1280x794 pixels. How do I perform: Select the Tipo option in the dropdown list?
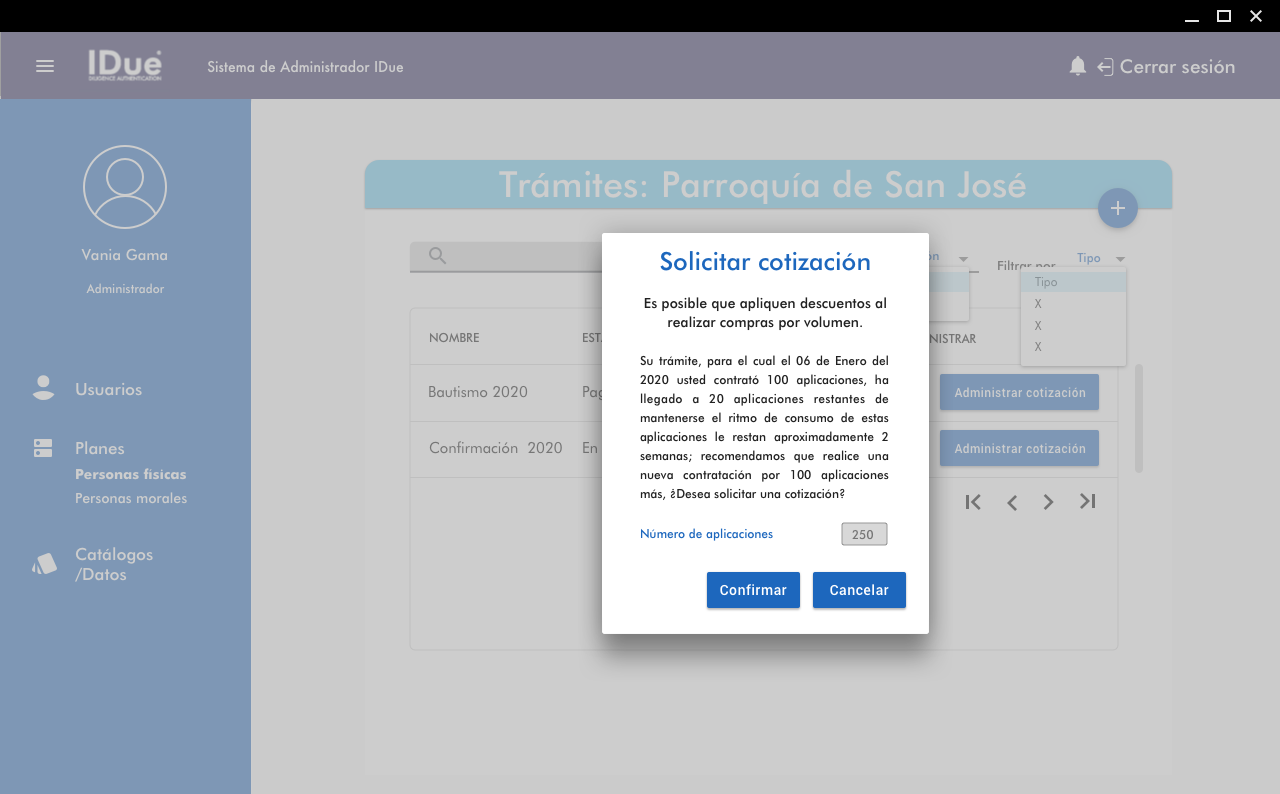1072,282
